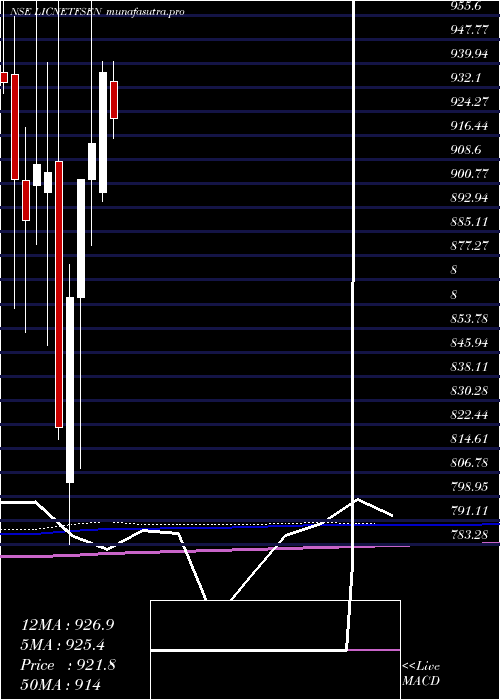Click the 853.78 price axis label
This screenshot has height=700, width=500.
[470, 319]
